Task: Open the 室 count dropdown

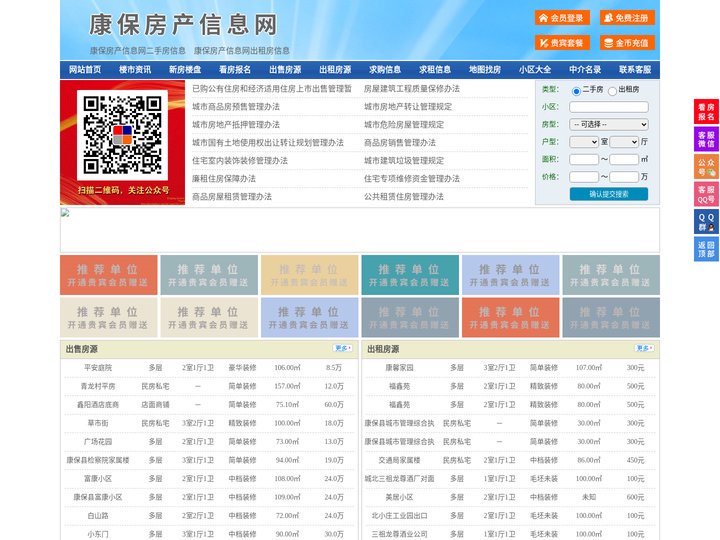Action: click(584, 142)
